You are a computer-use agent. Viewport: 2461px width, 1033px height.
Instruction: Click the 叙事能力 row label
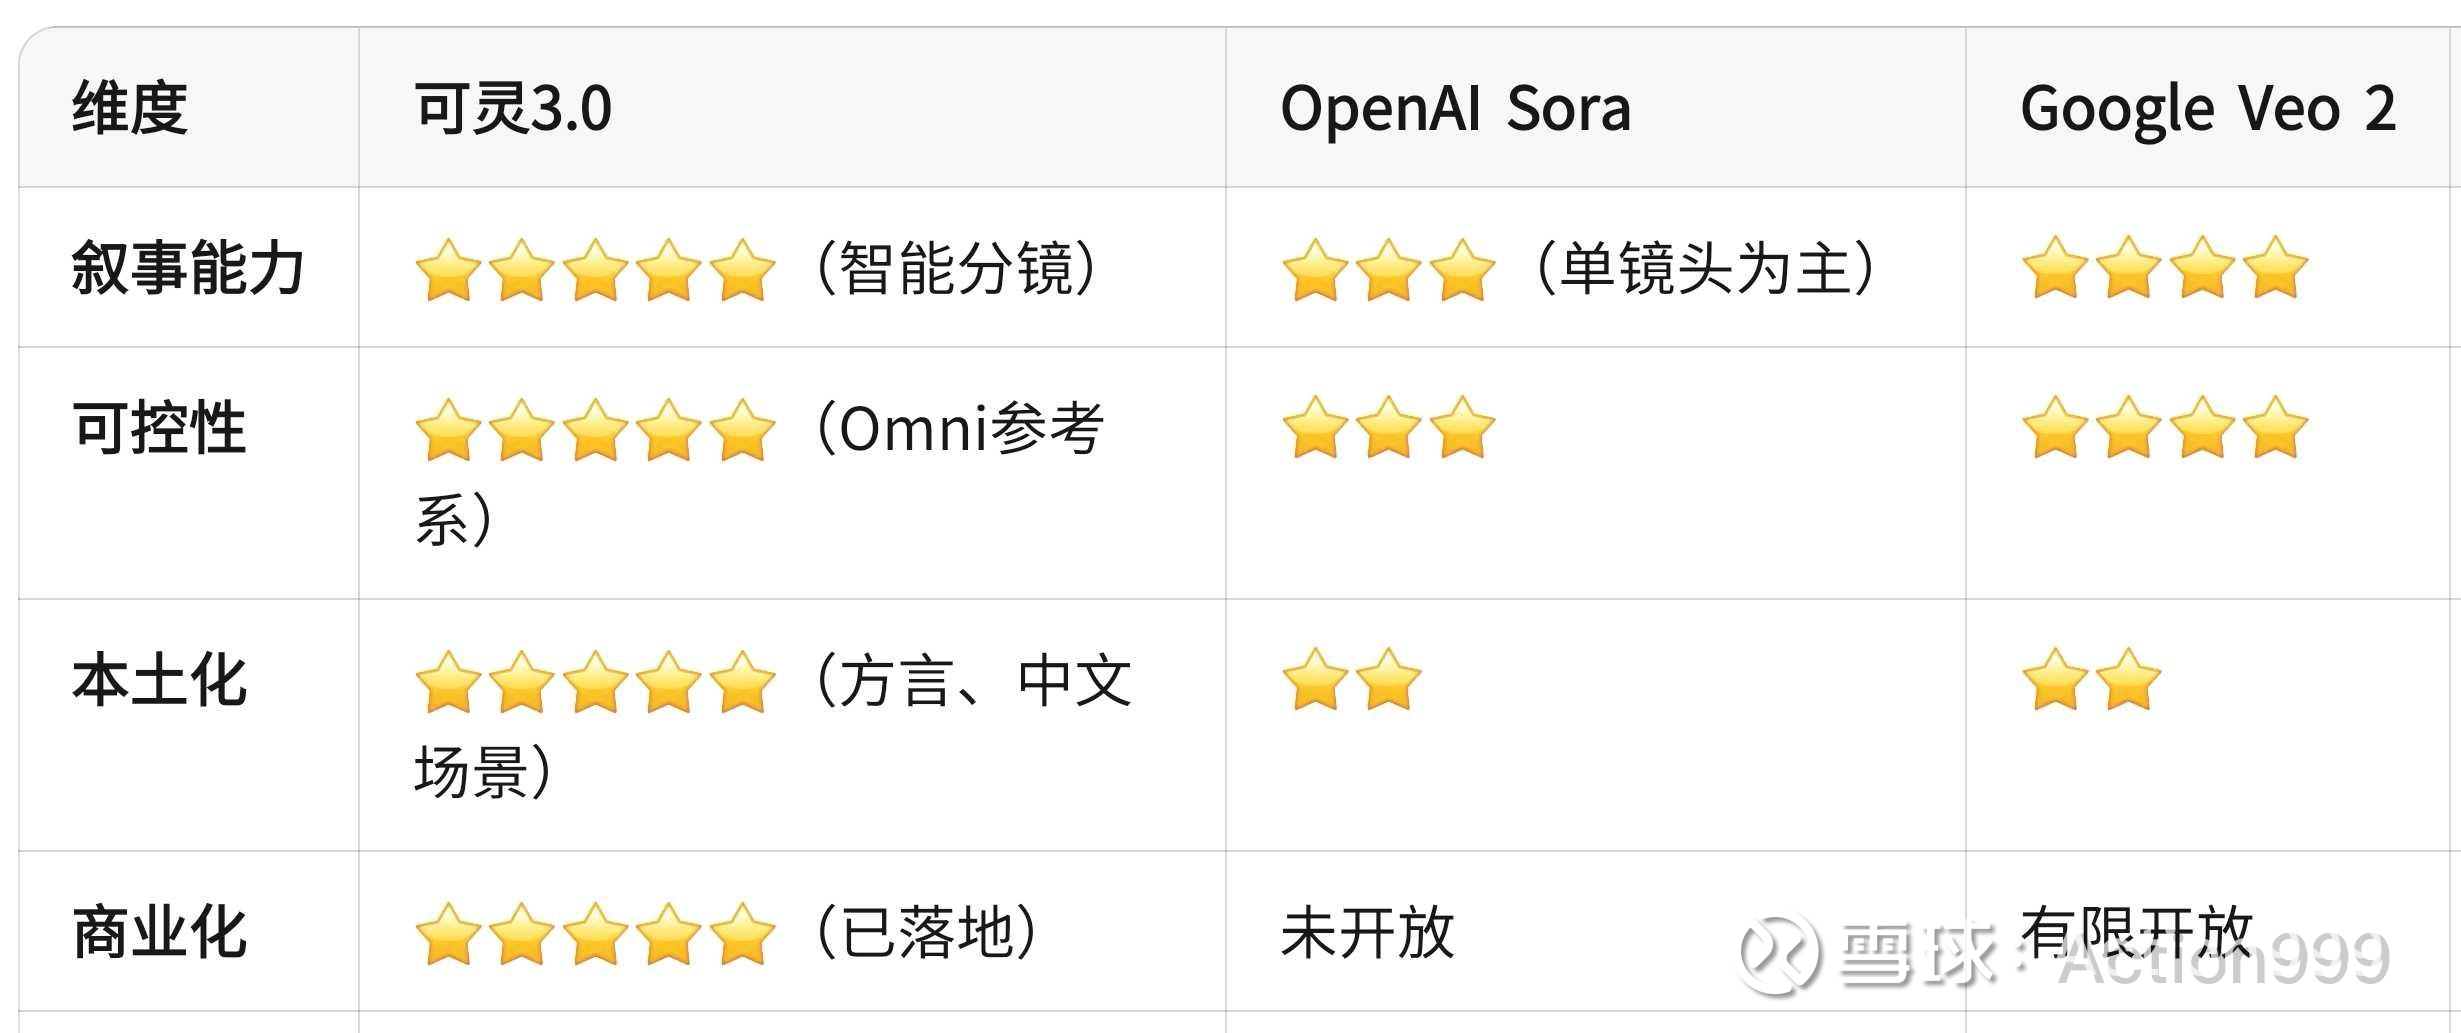(188, 268)
